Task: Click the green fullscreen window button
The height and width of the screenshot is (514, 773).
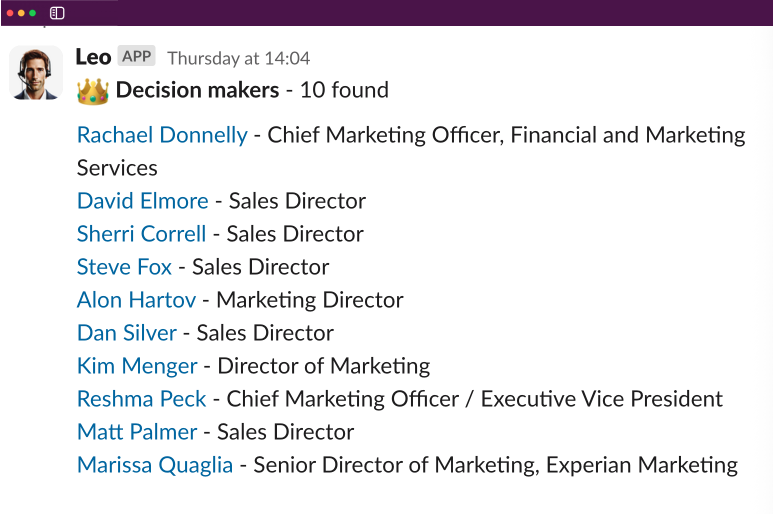Action: coord(33,13)
